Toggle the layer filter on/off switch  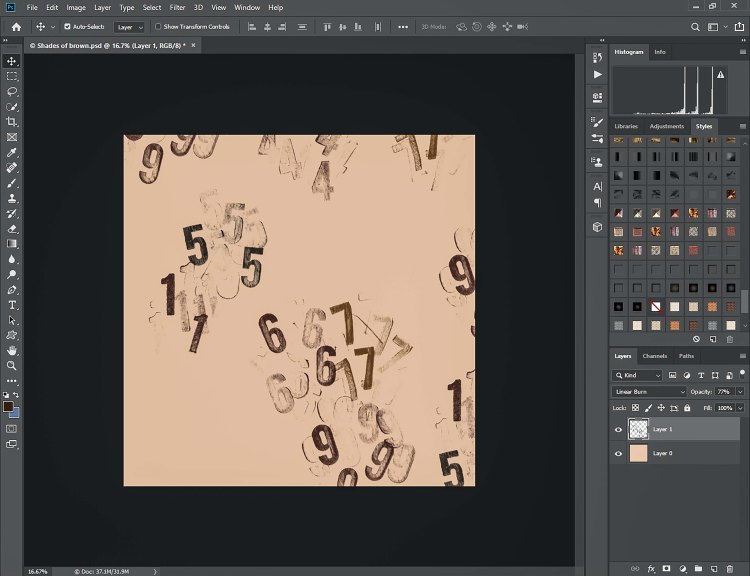[742, 374]
